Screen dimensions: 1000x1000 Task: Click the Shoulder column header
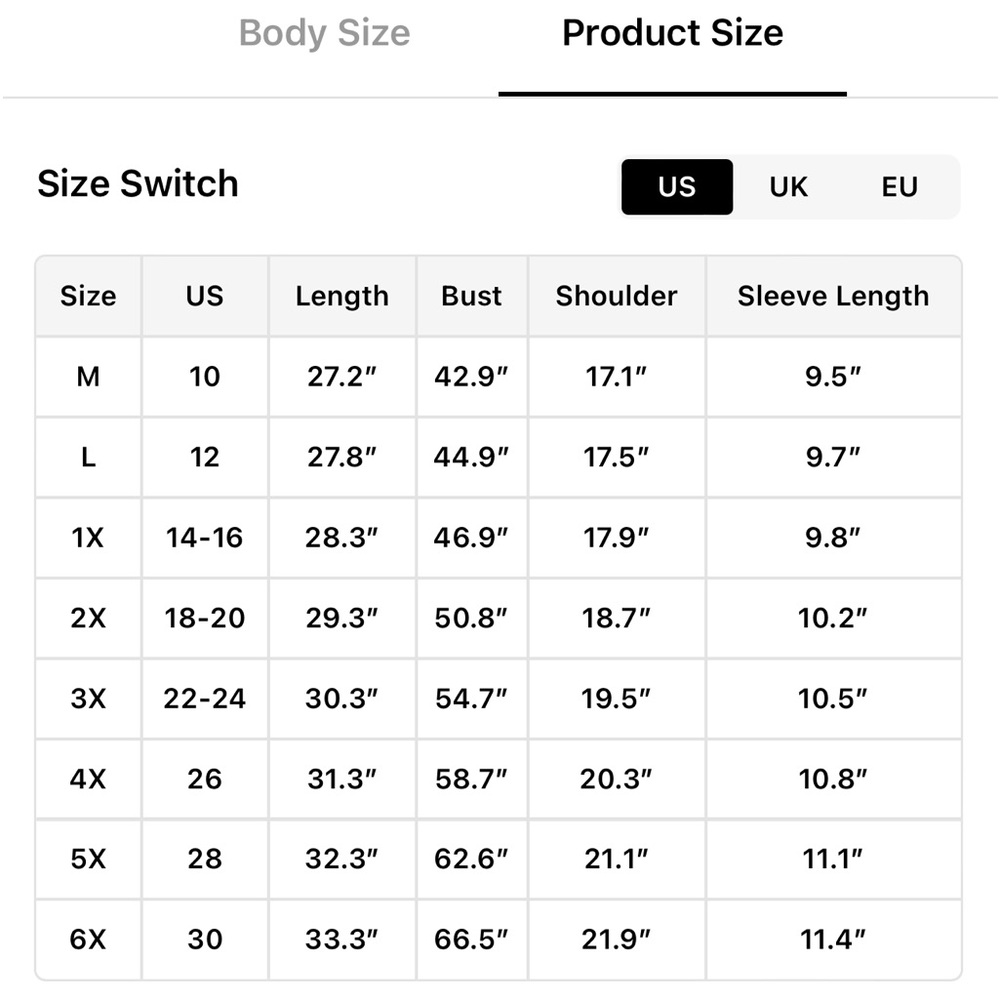coord(616,297)
